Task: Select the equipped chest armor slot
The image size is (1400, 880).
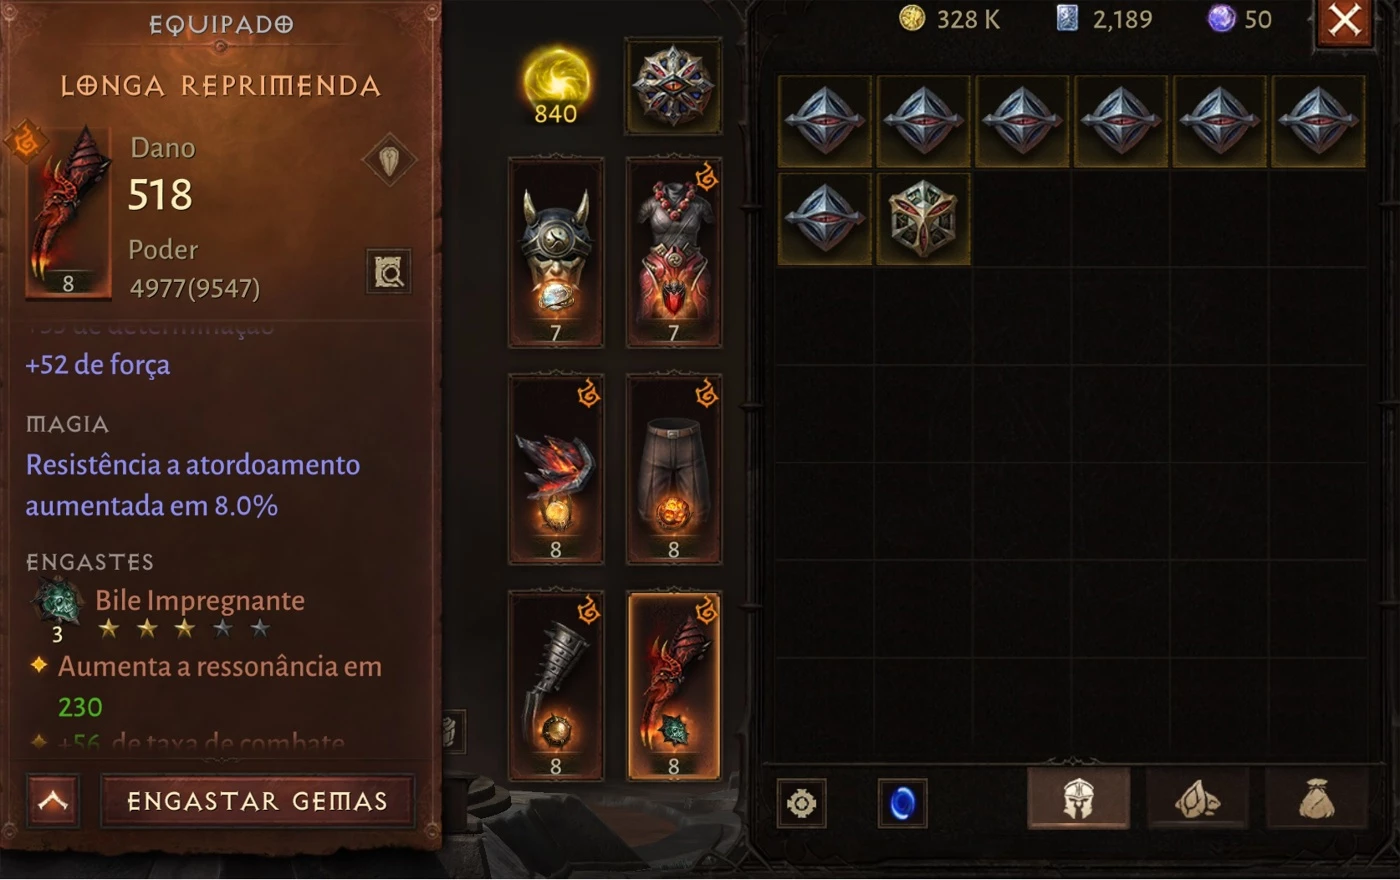Action: [x=673, y=252]
